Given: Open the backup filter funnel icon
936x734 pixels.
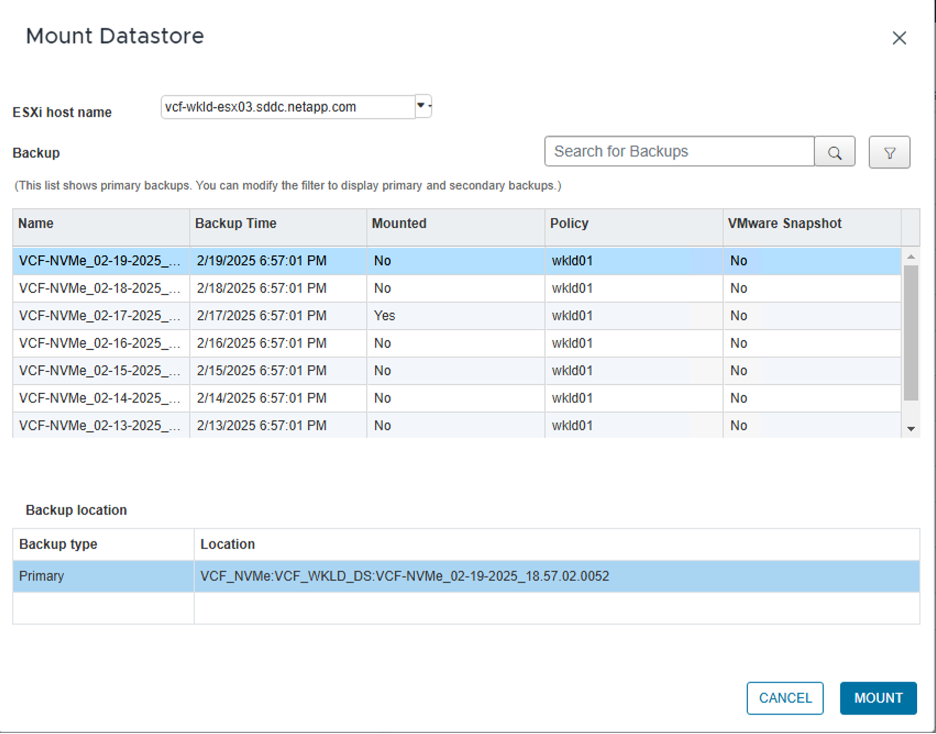Looking at the screenshot, I should tap(889, 153).
